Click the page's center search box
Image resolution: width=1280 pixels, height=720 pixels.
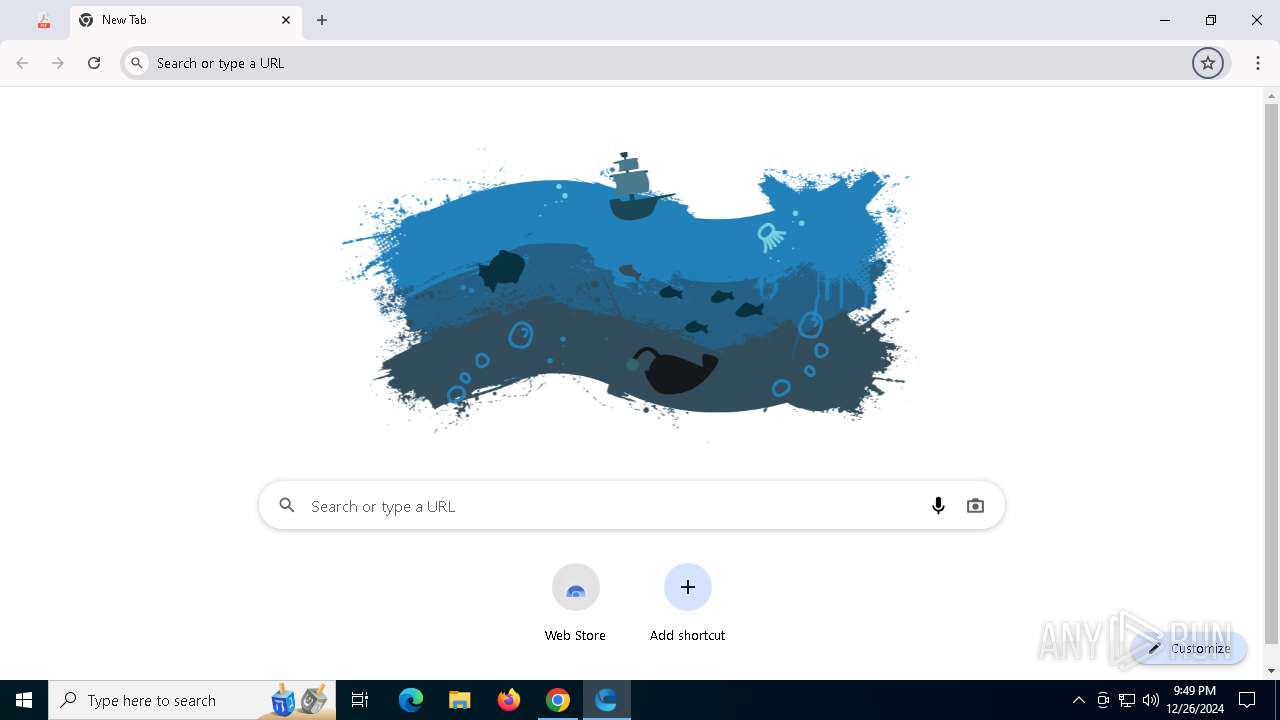coord(631,506)
